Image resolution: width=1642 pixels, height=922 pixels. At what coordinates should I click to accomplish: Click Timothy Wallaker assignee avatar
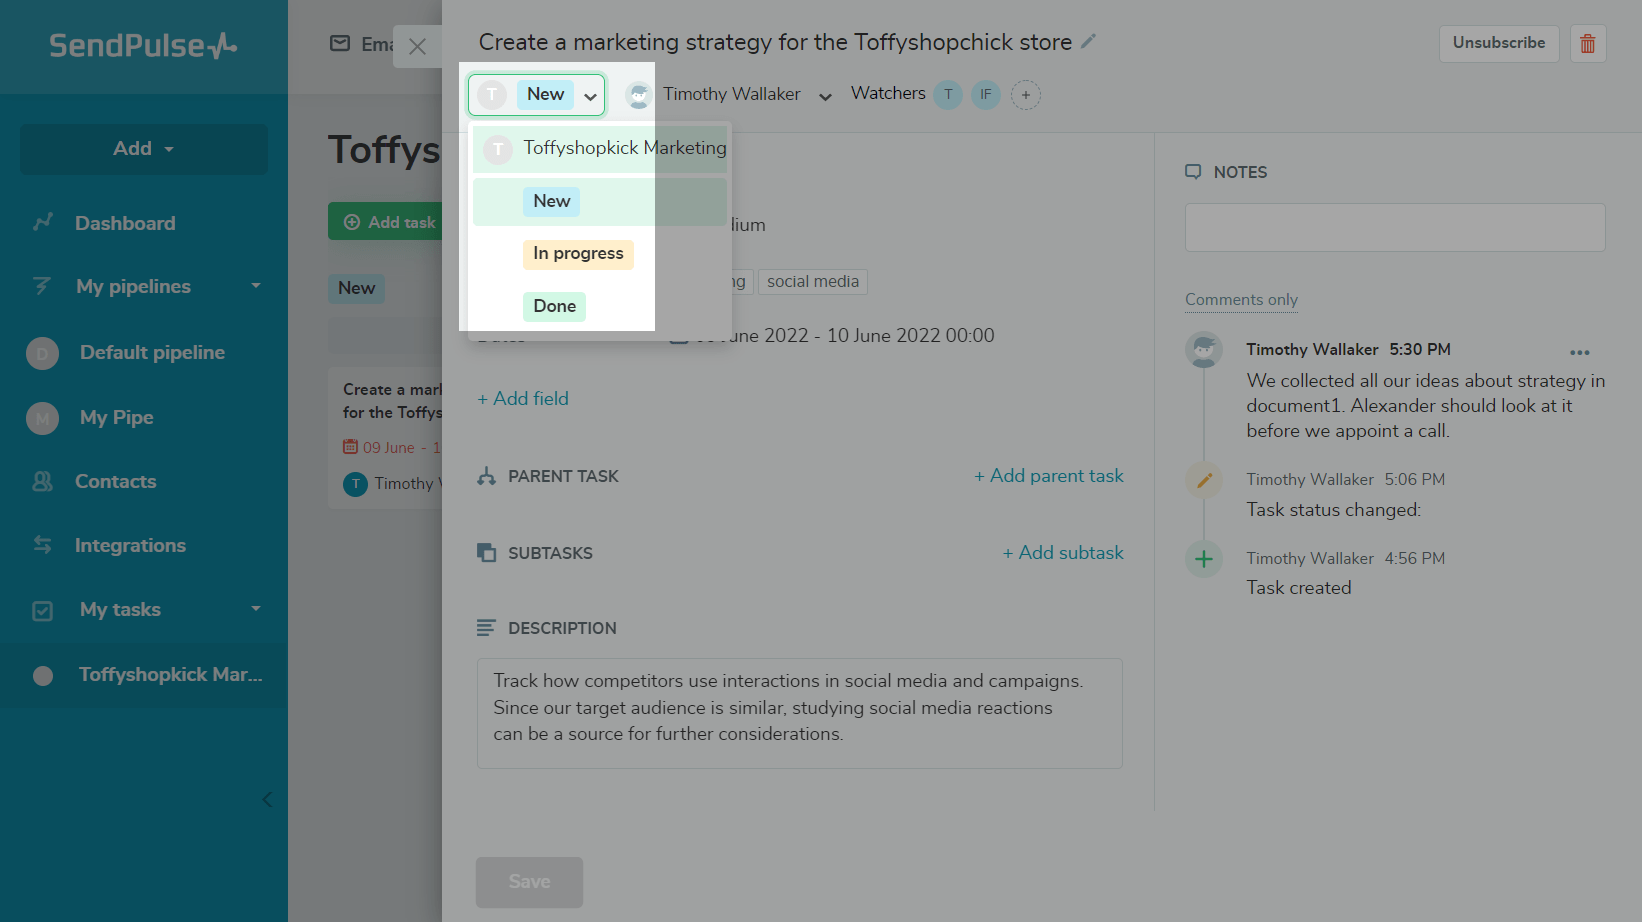tap(638, 95)
